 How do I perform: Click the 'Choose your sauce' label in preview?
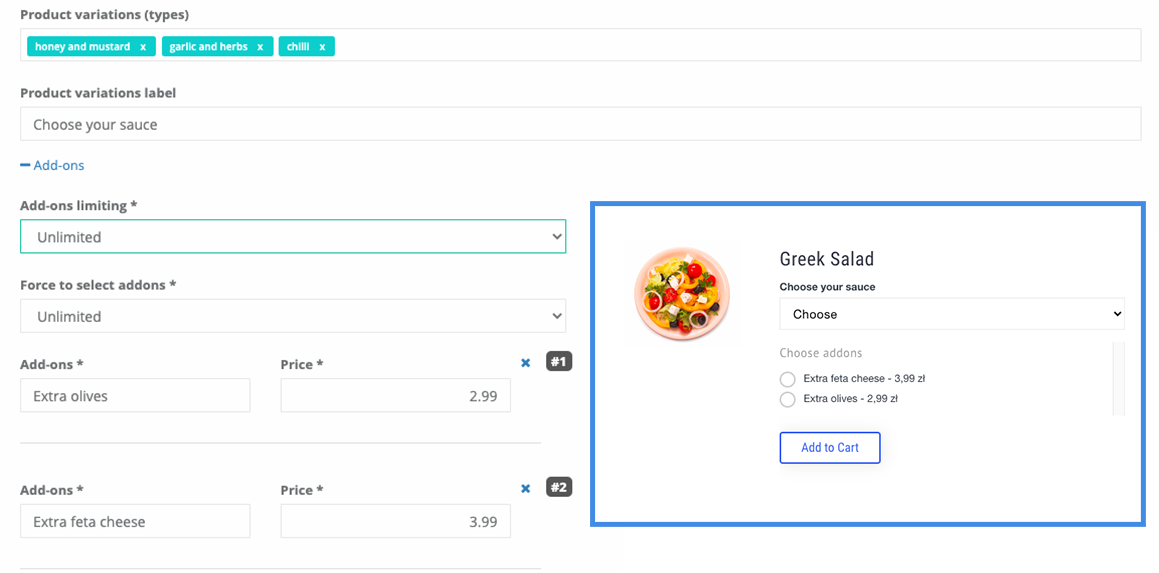pos(828,287)
